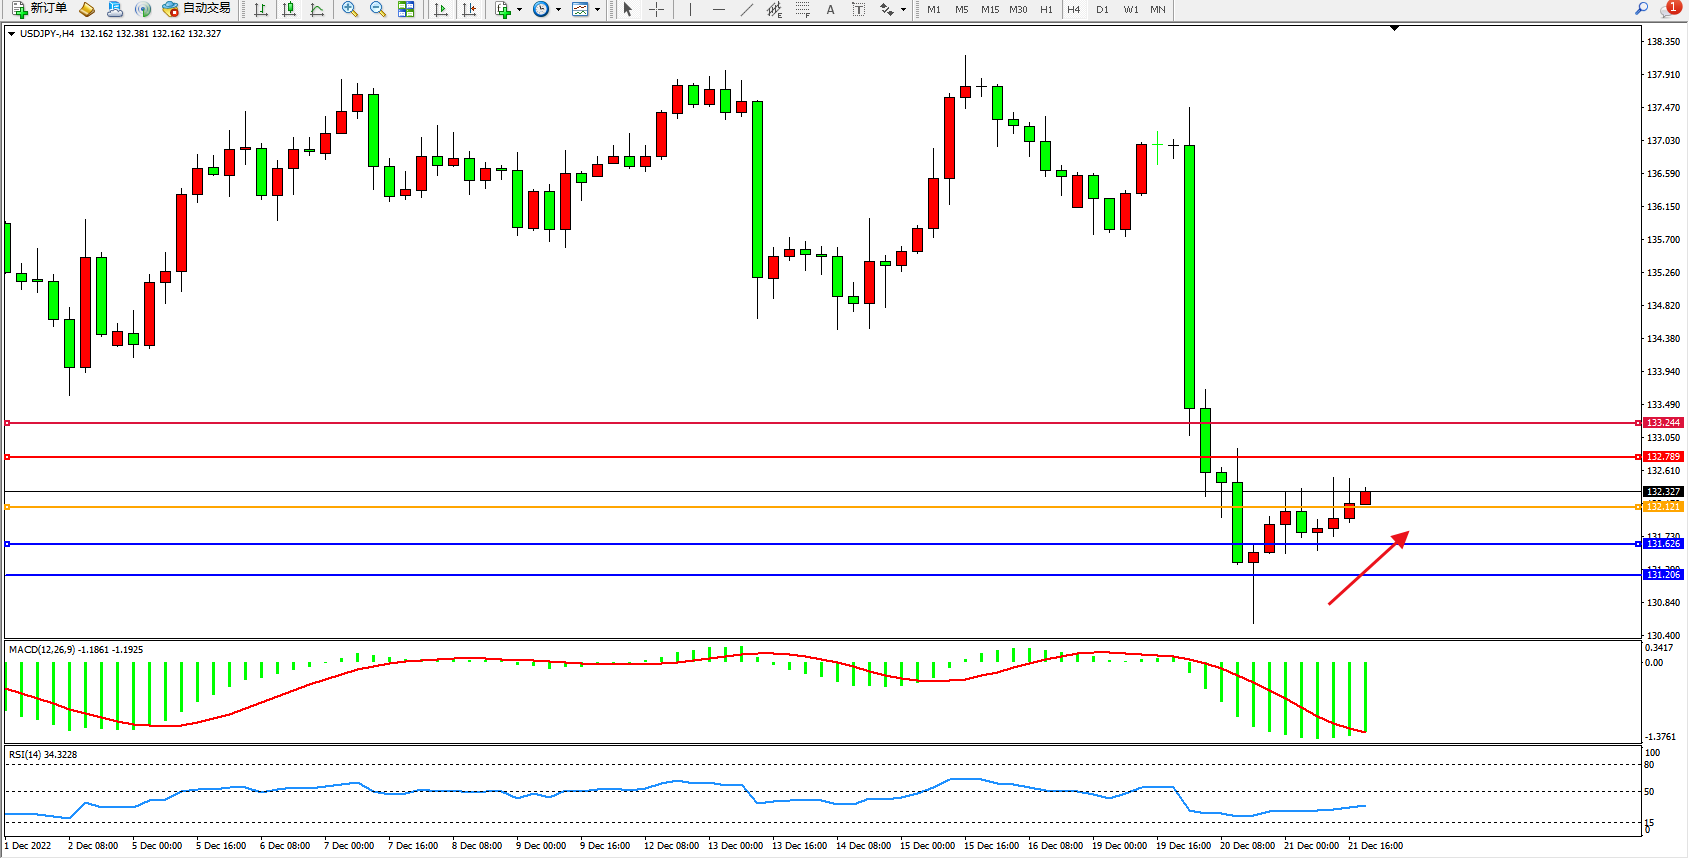Tile chart windows icon
This screenshot has height=858, width=1689.
pos(406,9)
